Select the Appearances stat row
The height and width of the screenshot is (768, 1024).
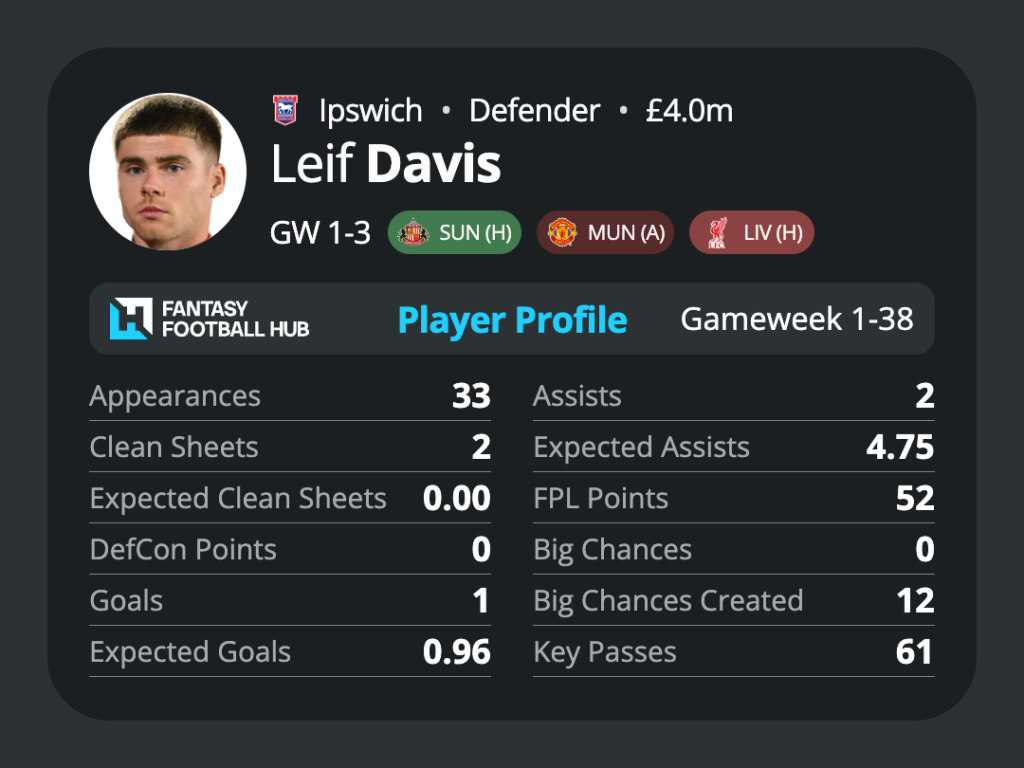click(290, 396)
